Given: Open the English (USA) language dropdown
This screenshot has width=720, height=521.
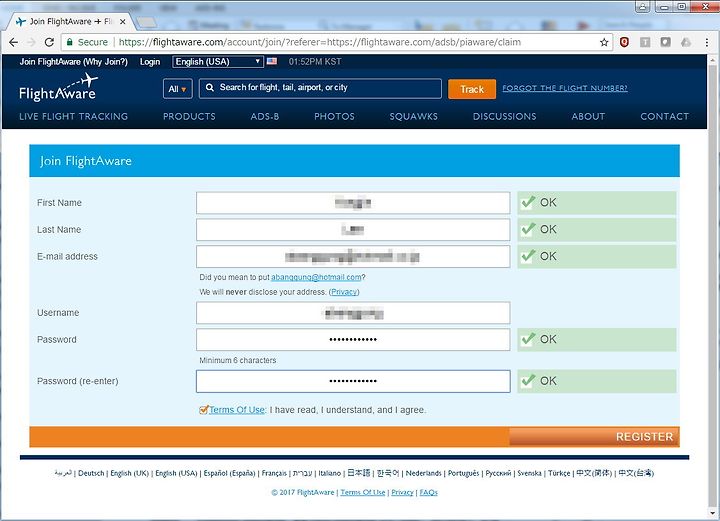Looking at the screenshot, I should click(x=218, y=62).
